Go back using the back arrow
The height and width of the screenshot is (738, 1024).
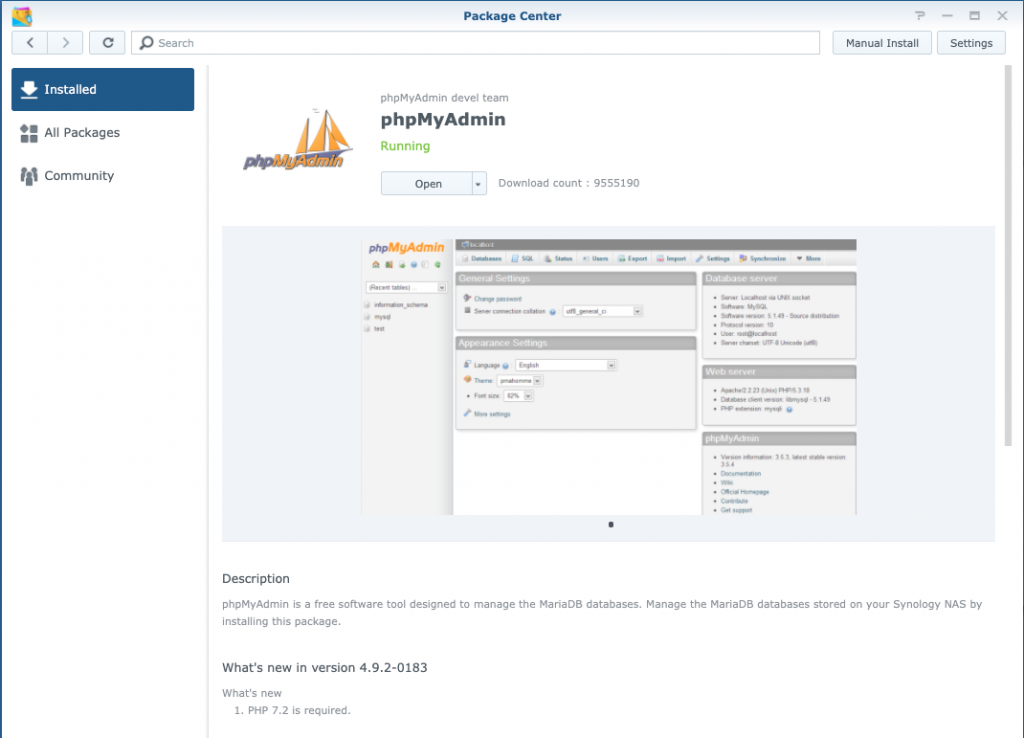tap(30, 43)
